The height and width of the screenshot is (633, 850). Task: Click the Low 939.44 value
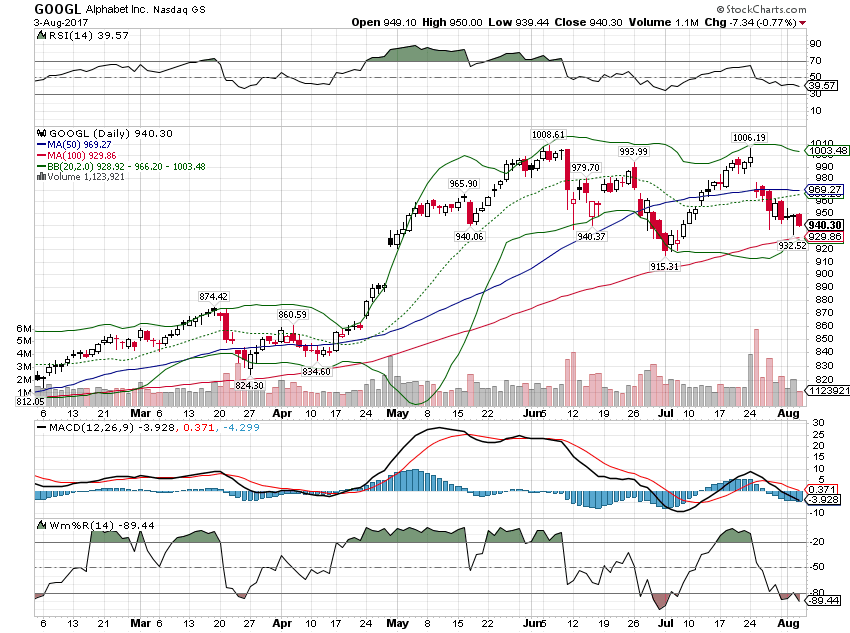click(x=518, y=22)
